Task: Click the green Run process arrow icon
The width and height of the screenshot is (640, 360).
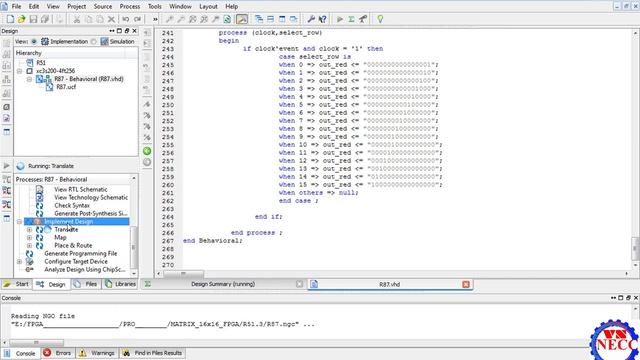Action: coord(340,19)
